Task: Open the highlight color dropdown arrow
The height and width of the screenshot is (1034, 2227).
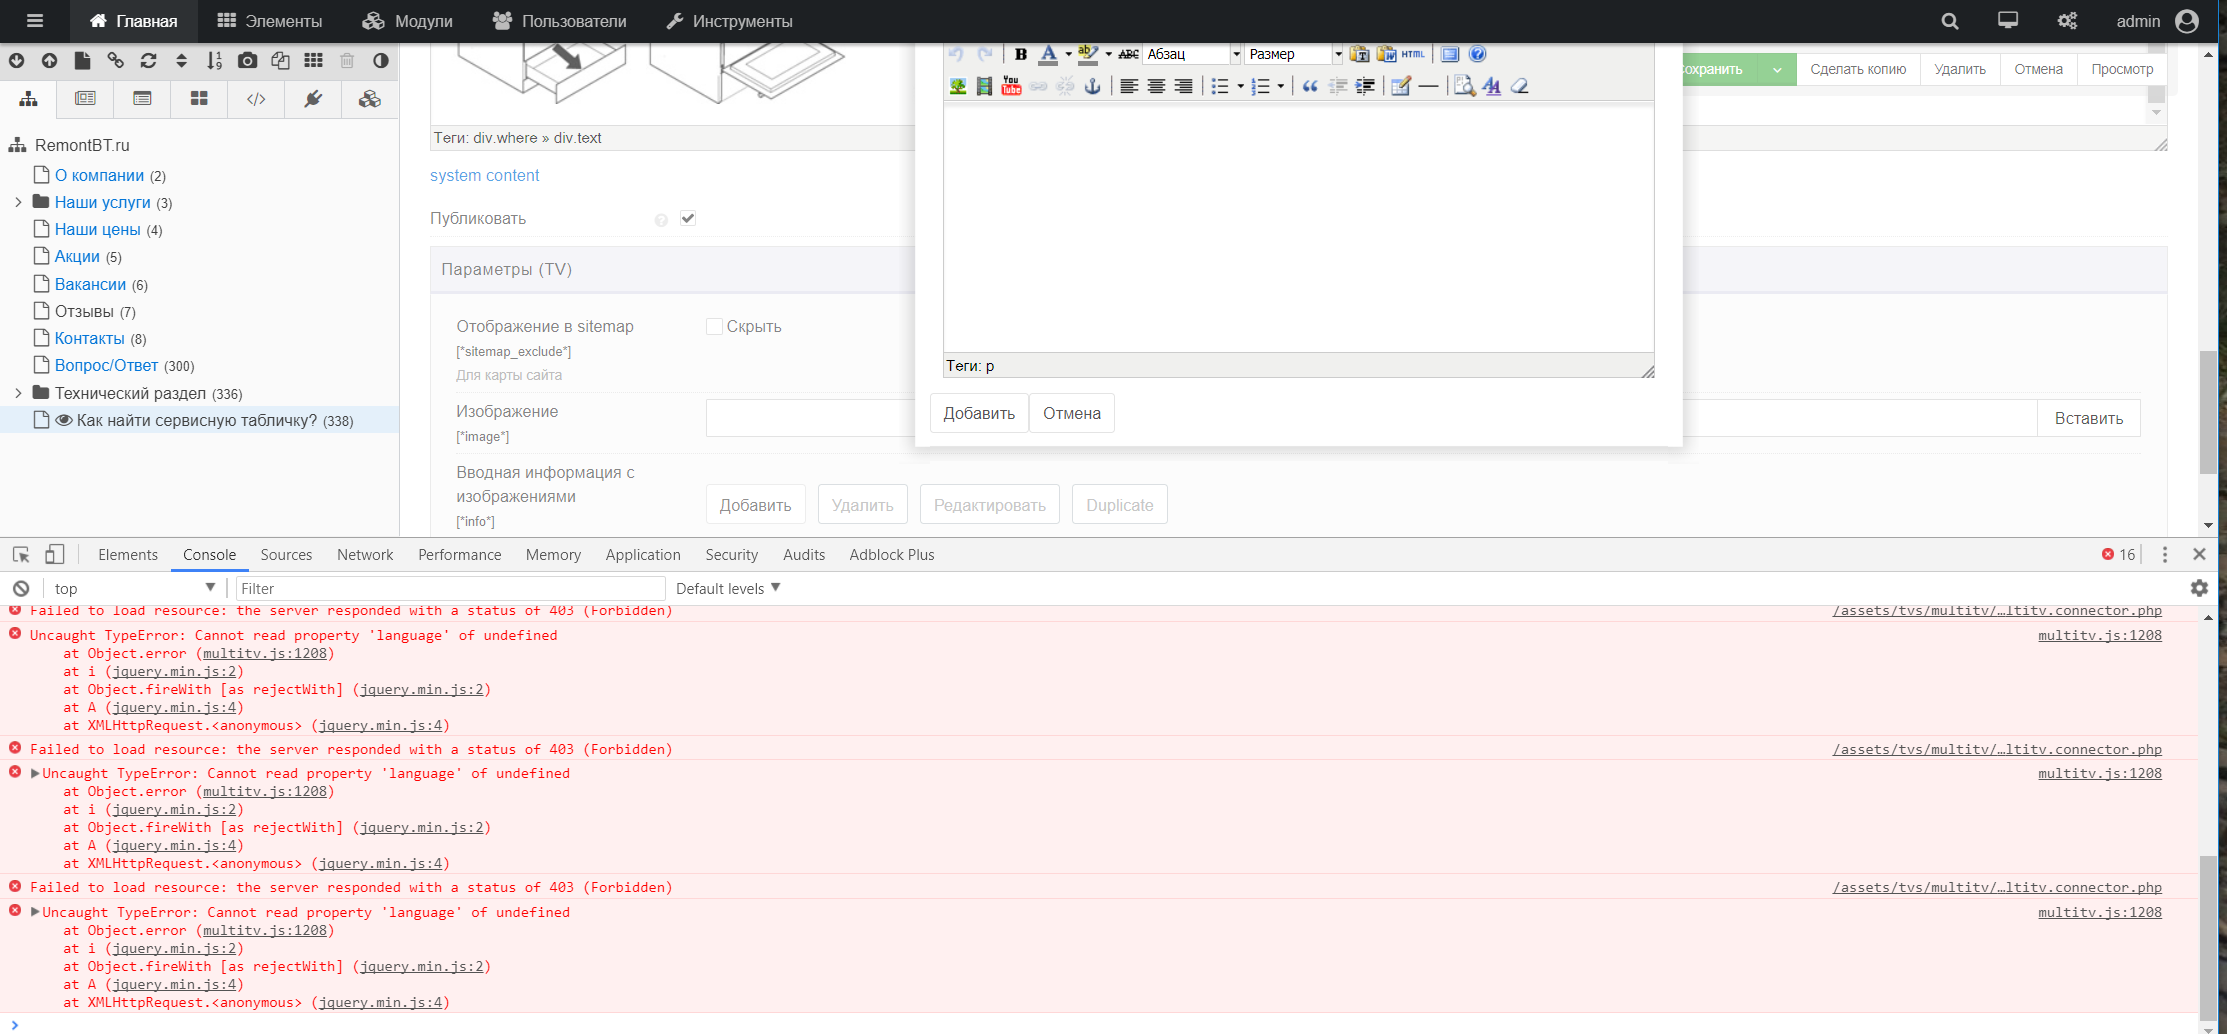Action: tap(1108, 54)
